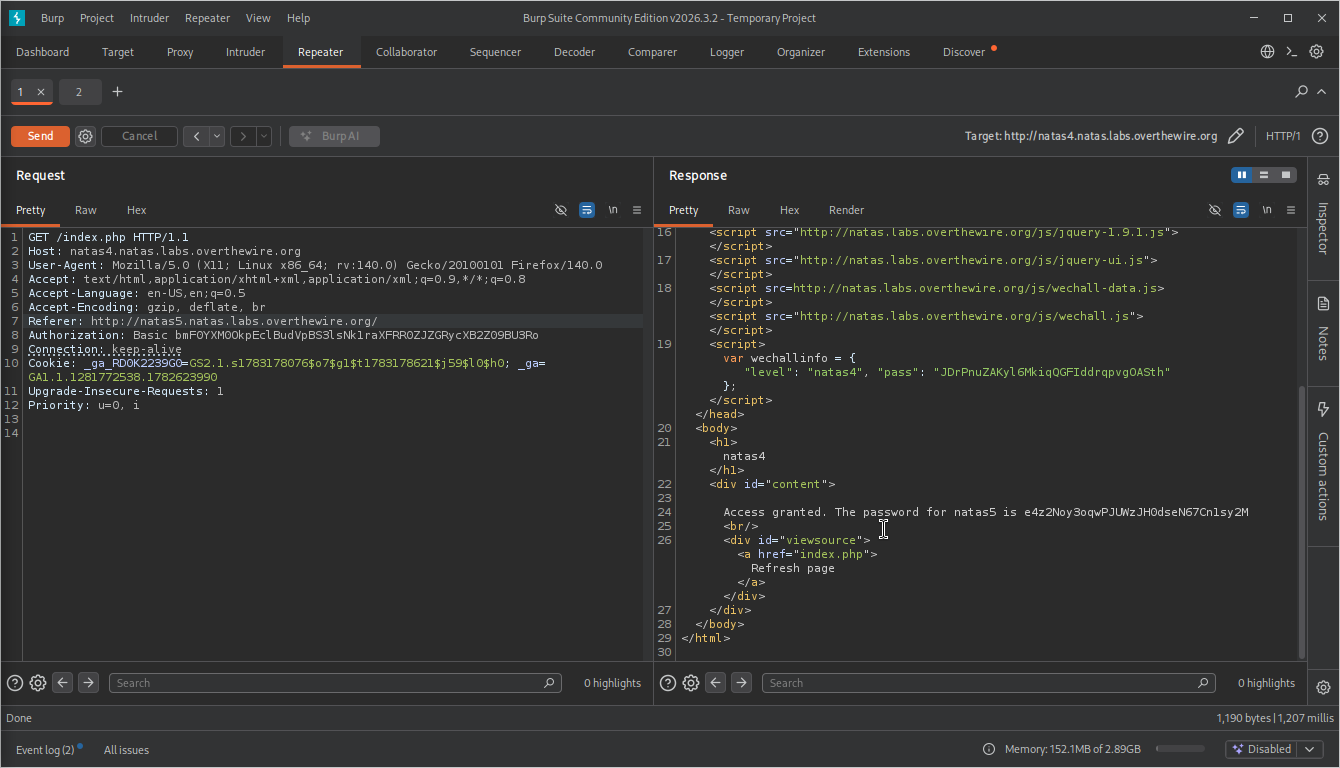
Task: Click the memory info icon
Action: pos(989,749)
